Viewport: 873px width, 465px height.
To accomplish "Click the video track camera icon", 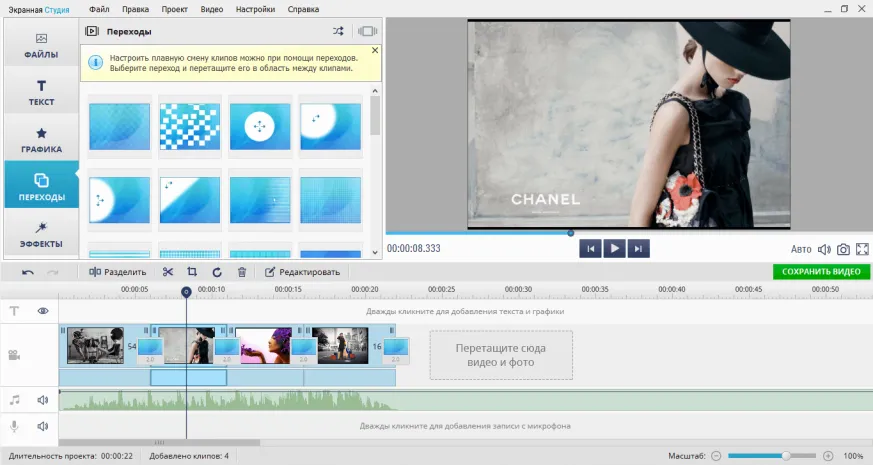I will click(x=14, y=355).
